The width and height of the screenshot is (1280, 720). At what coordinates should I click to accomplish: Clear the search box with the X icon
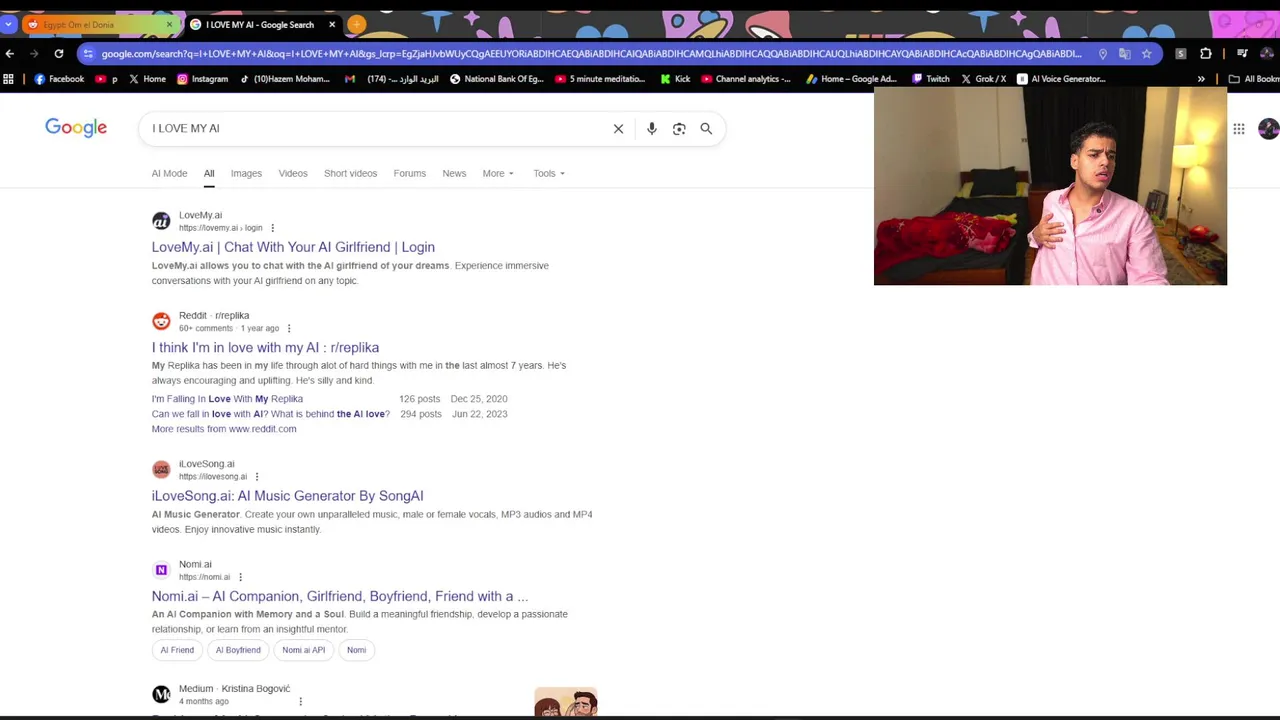(x=618, y=128)
